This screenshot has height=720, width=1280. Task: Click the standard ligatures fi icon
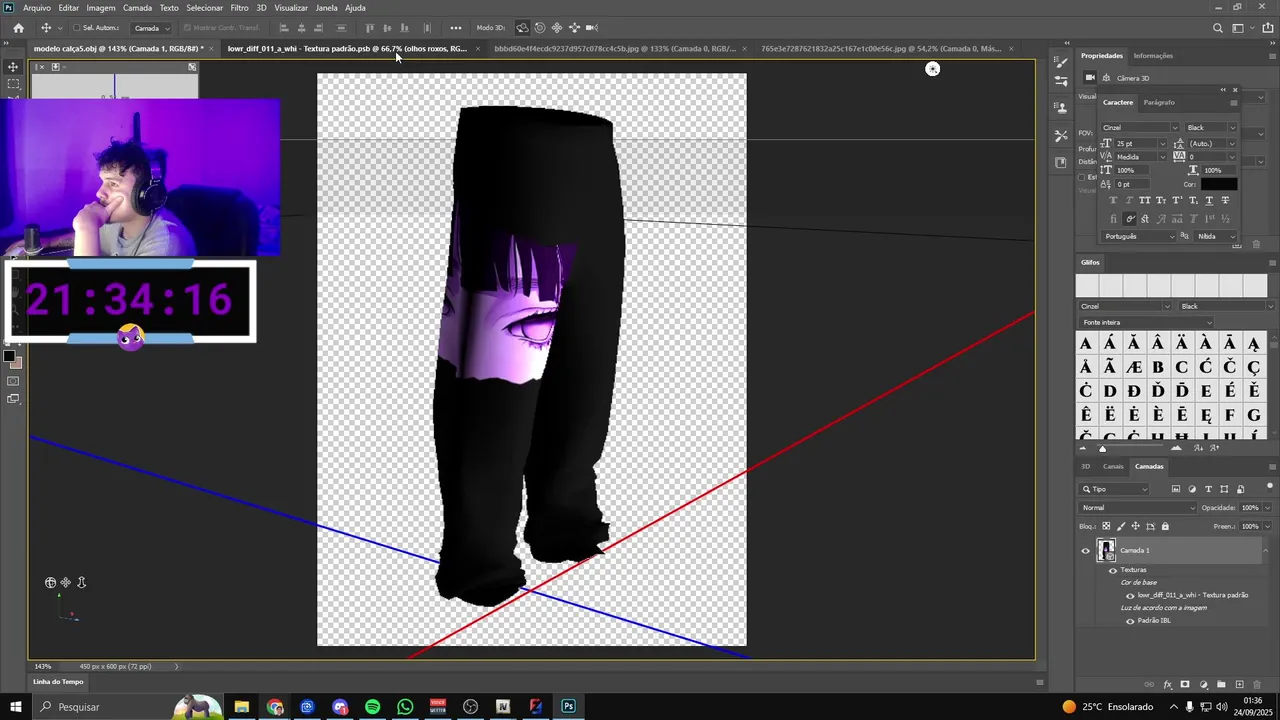1113,219
